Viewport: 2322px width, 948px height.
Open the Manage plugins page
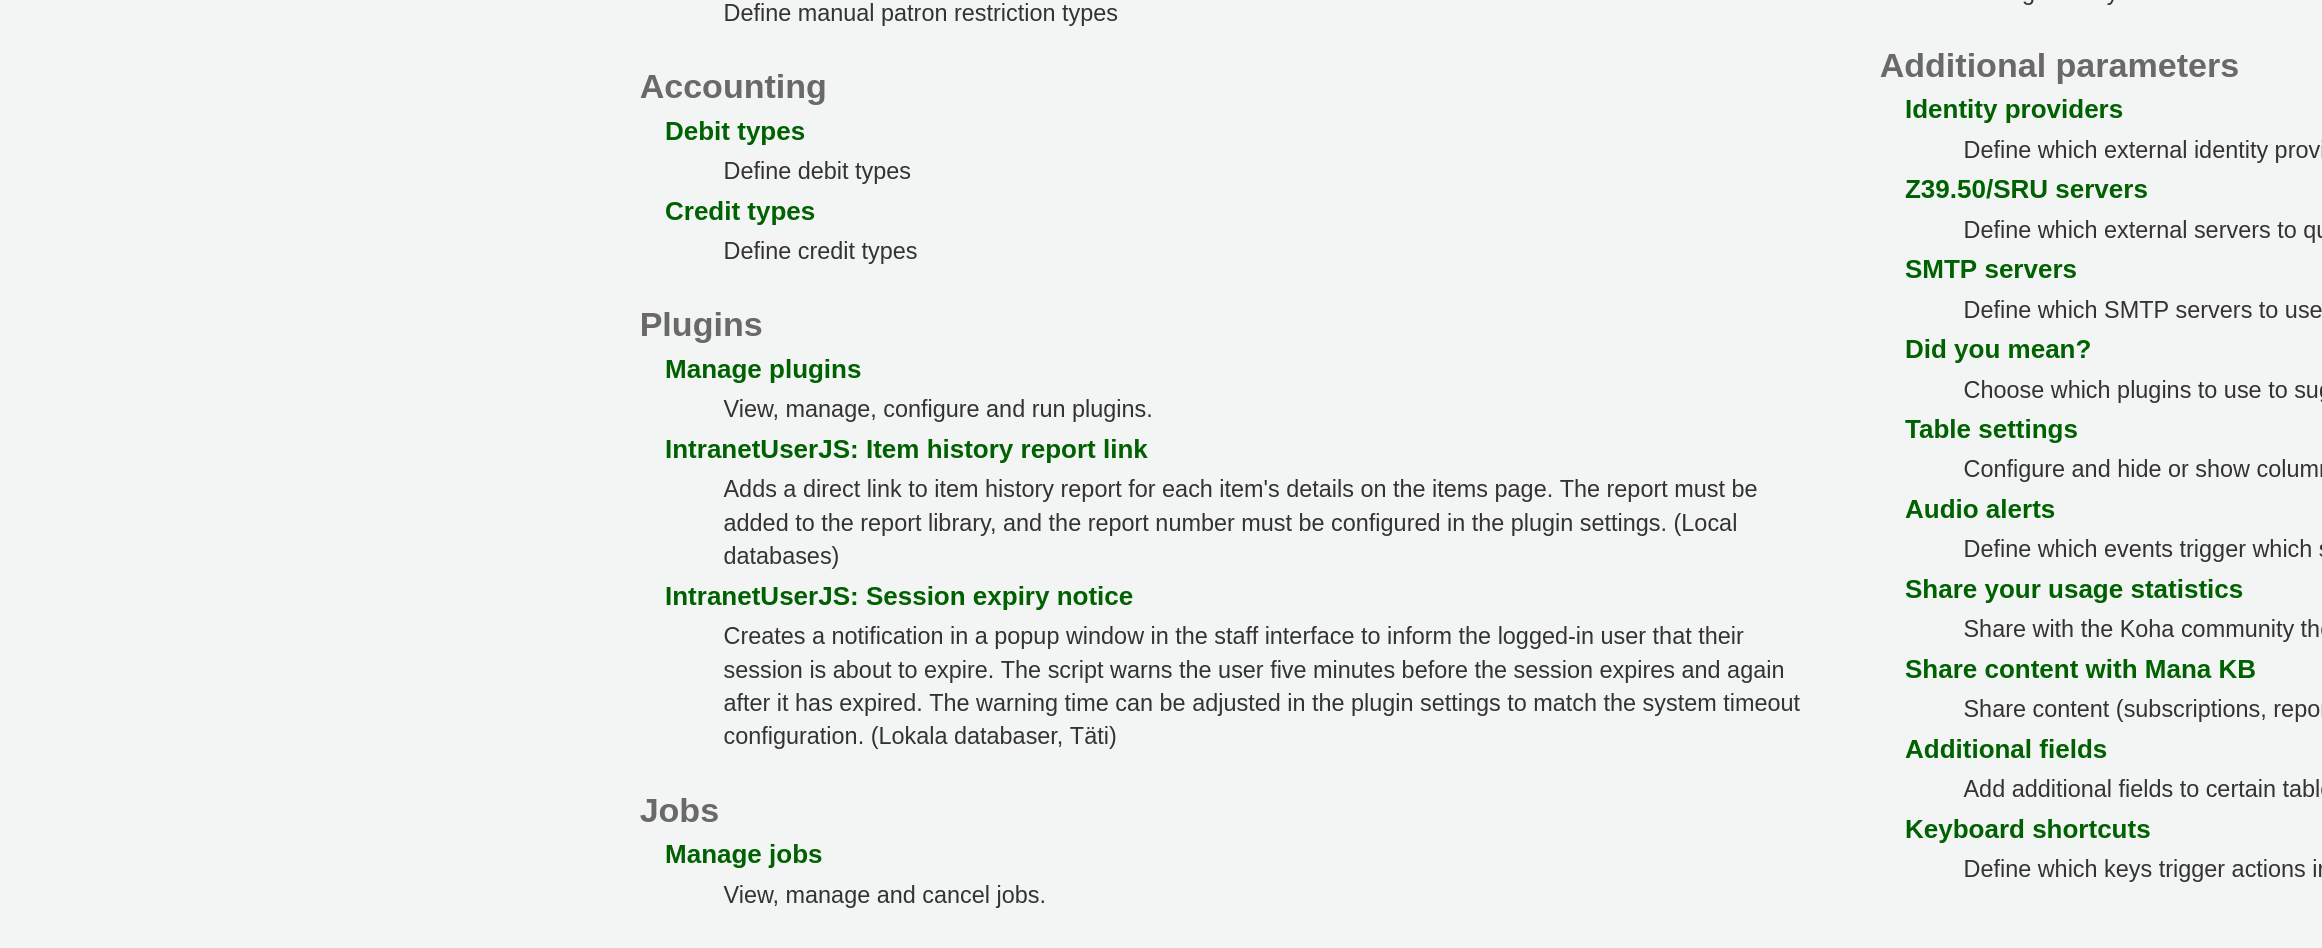[762, 369]
